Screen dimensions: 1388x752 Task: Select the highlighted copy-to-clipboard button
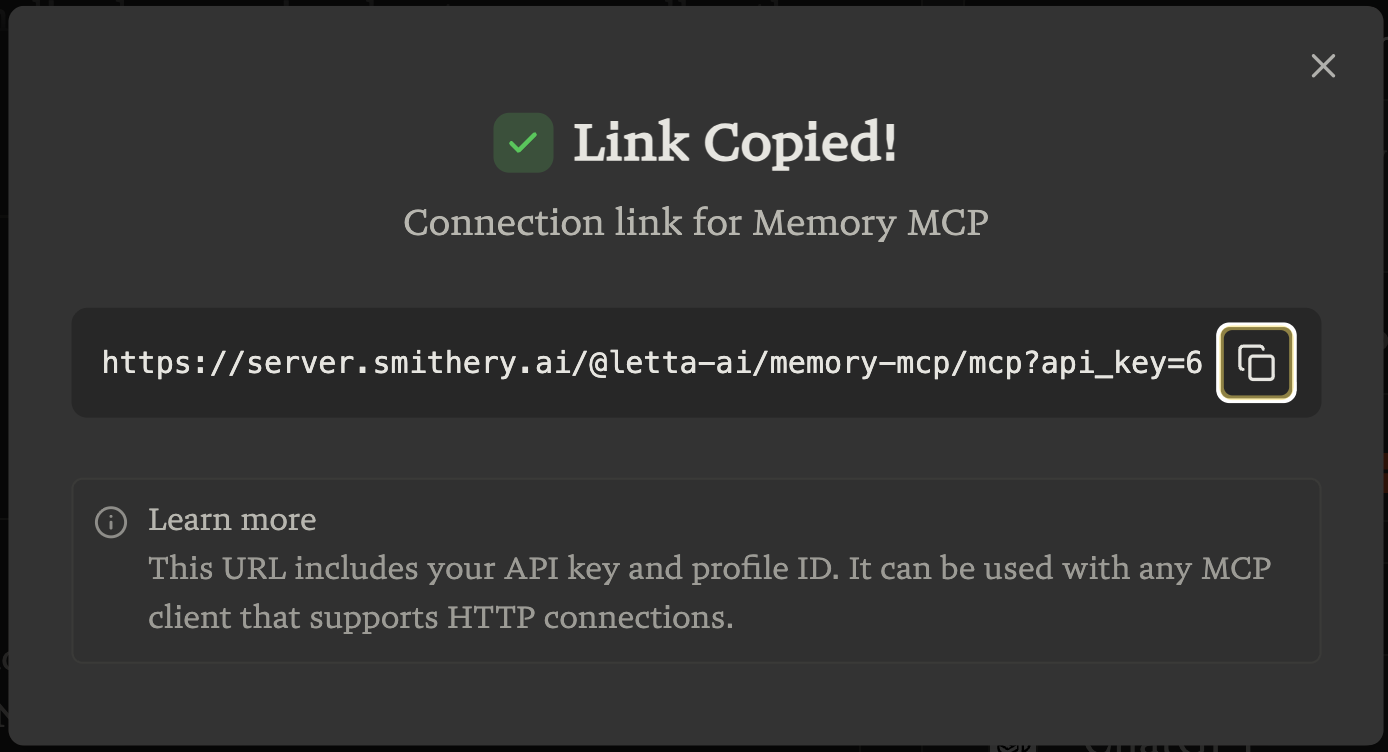(x=1256, y=362)
